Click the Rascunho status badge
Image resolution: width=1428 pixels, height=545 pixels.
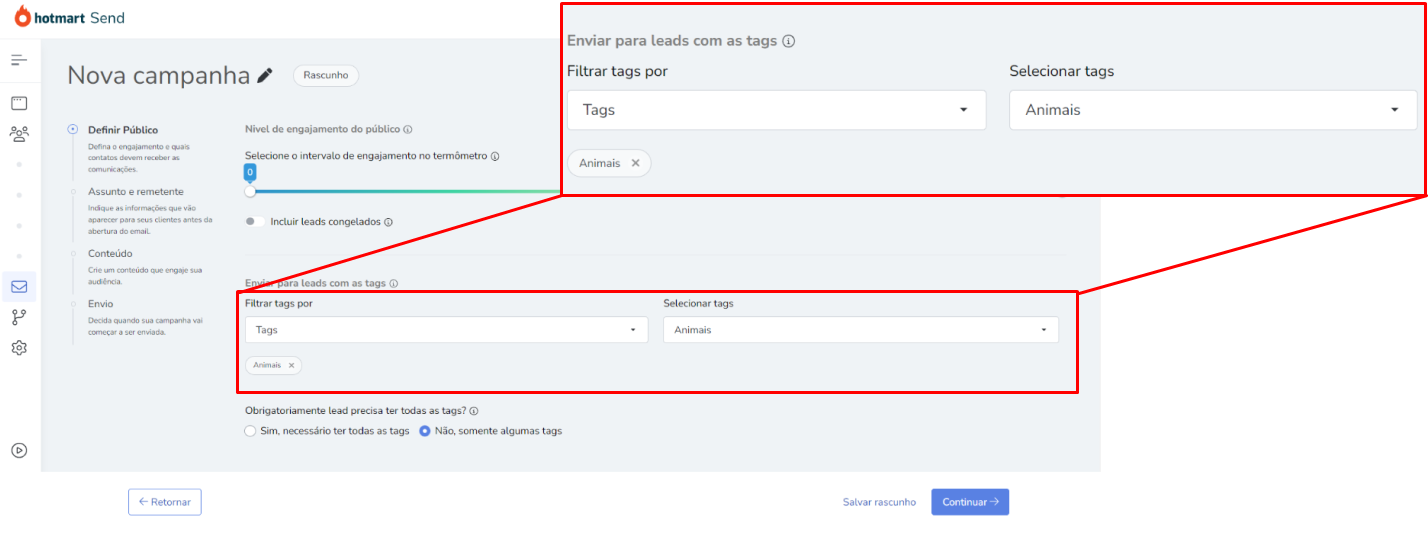pos(325,75)
